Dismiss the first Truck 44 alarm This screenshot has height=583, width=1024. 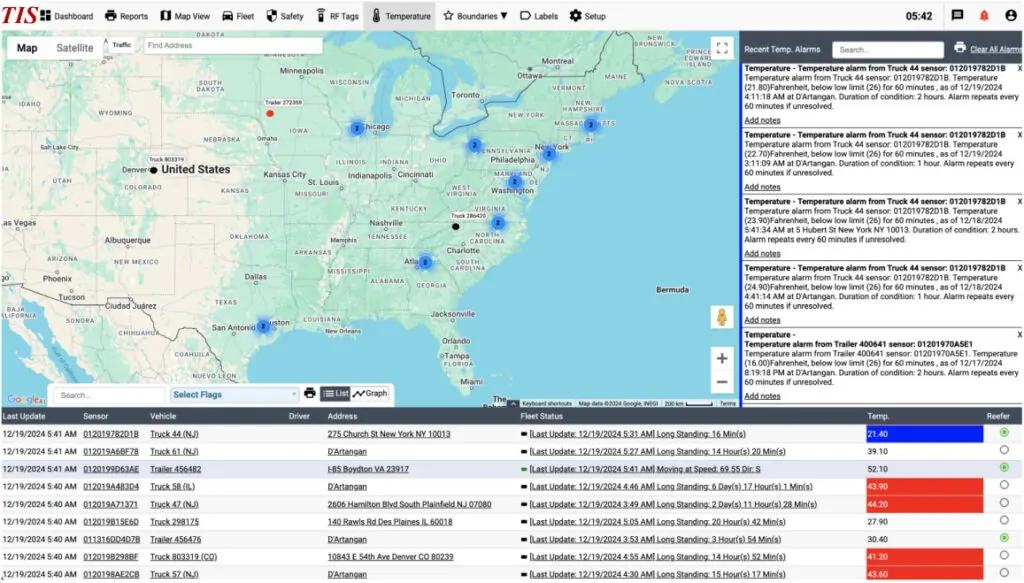[x=1019, y=68]
